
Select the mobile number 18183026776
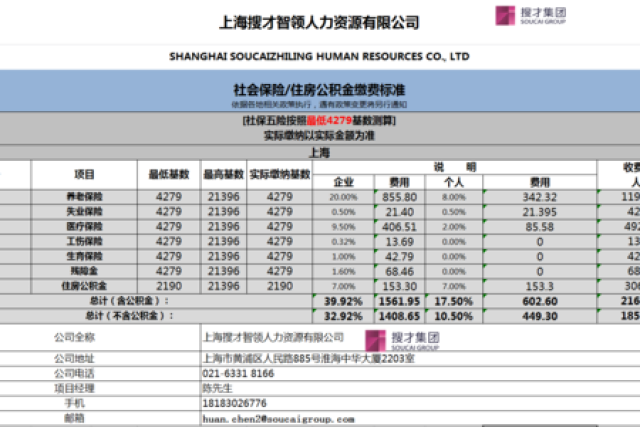[235, 403]
